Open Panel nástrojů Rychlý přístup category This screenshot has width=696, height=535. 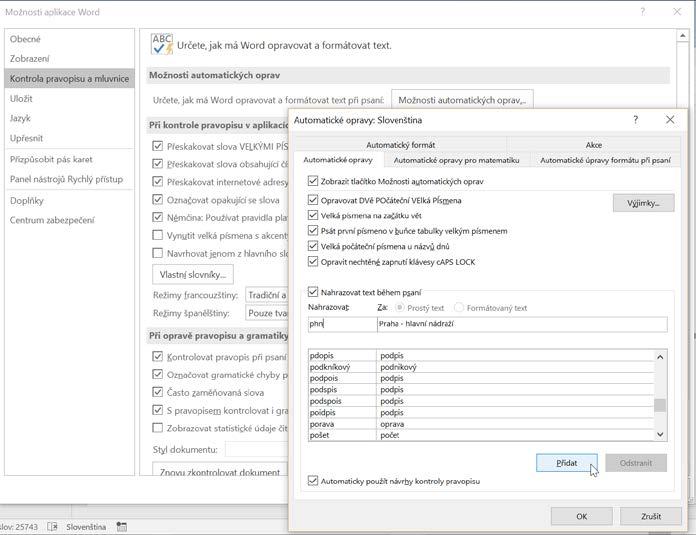[x=69, y=179]
